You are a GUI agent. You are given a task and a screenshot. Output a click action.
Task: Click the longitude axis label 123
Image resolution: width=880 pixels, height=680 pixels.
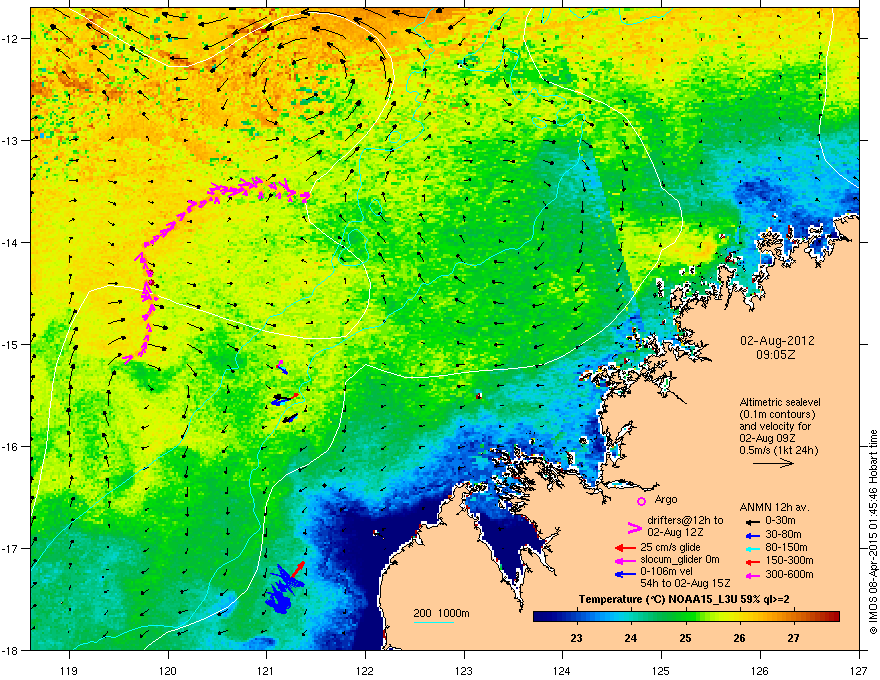(464, 671)
